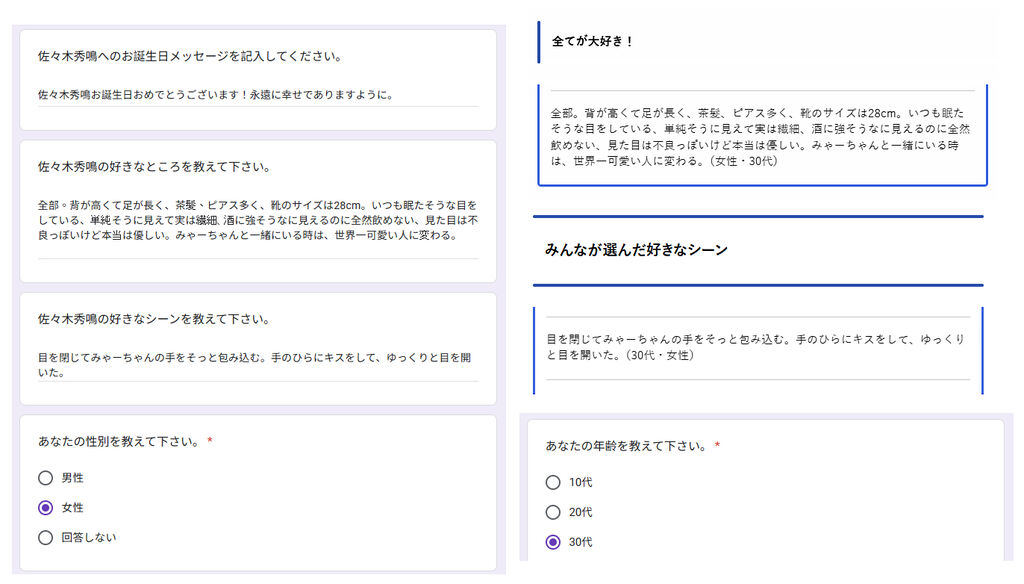Click the scene quote ending with（30代・女性）

point(757,347)
